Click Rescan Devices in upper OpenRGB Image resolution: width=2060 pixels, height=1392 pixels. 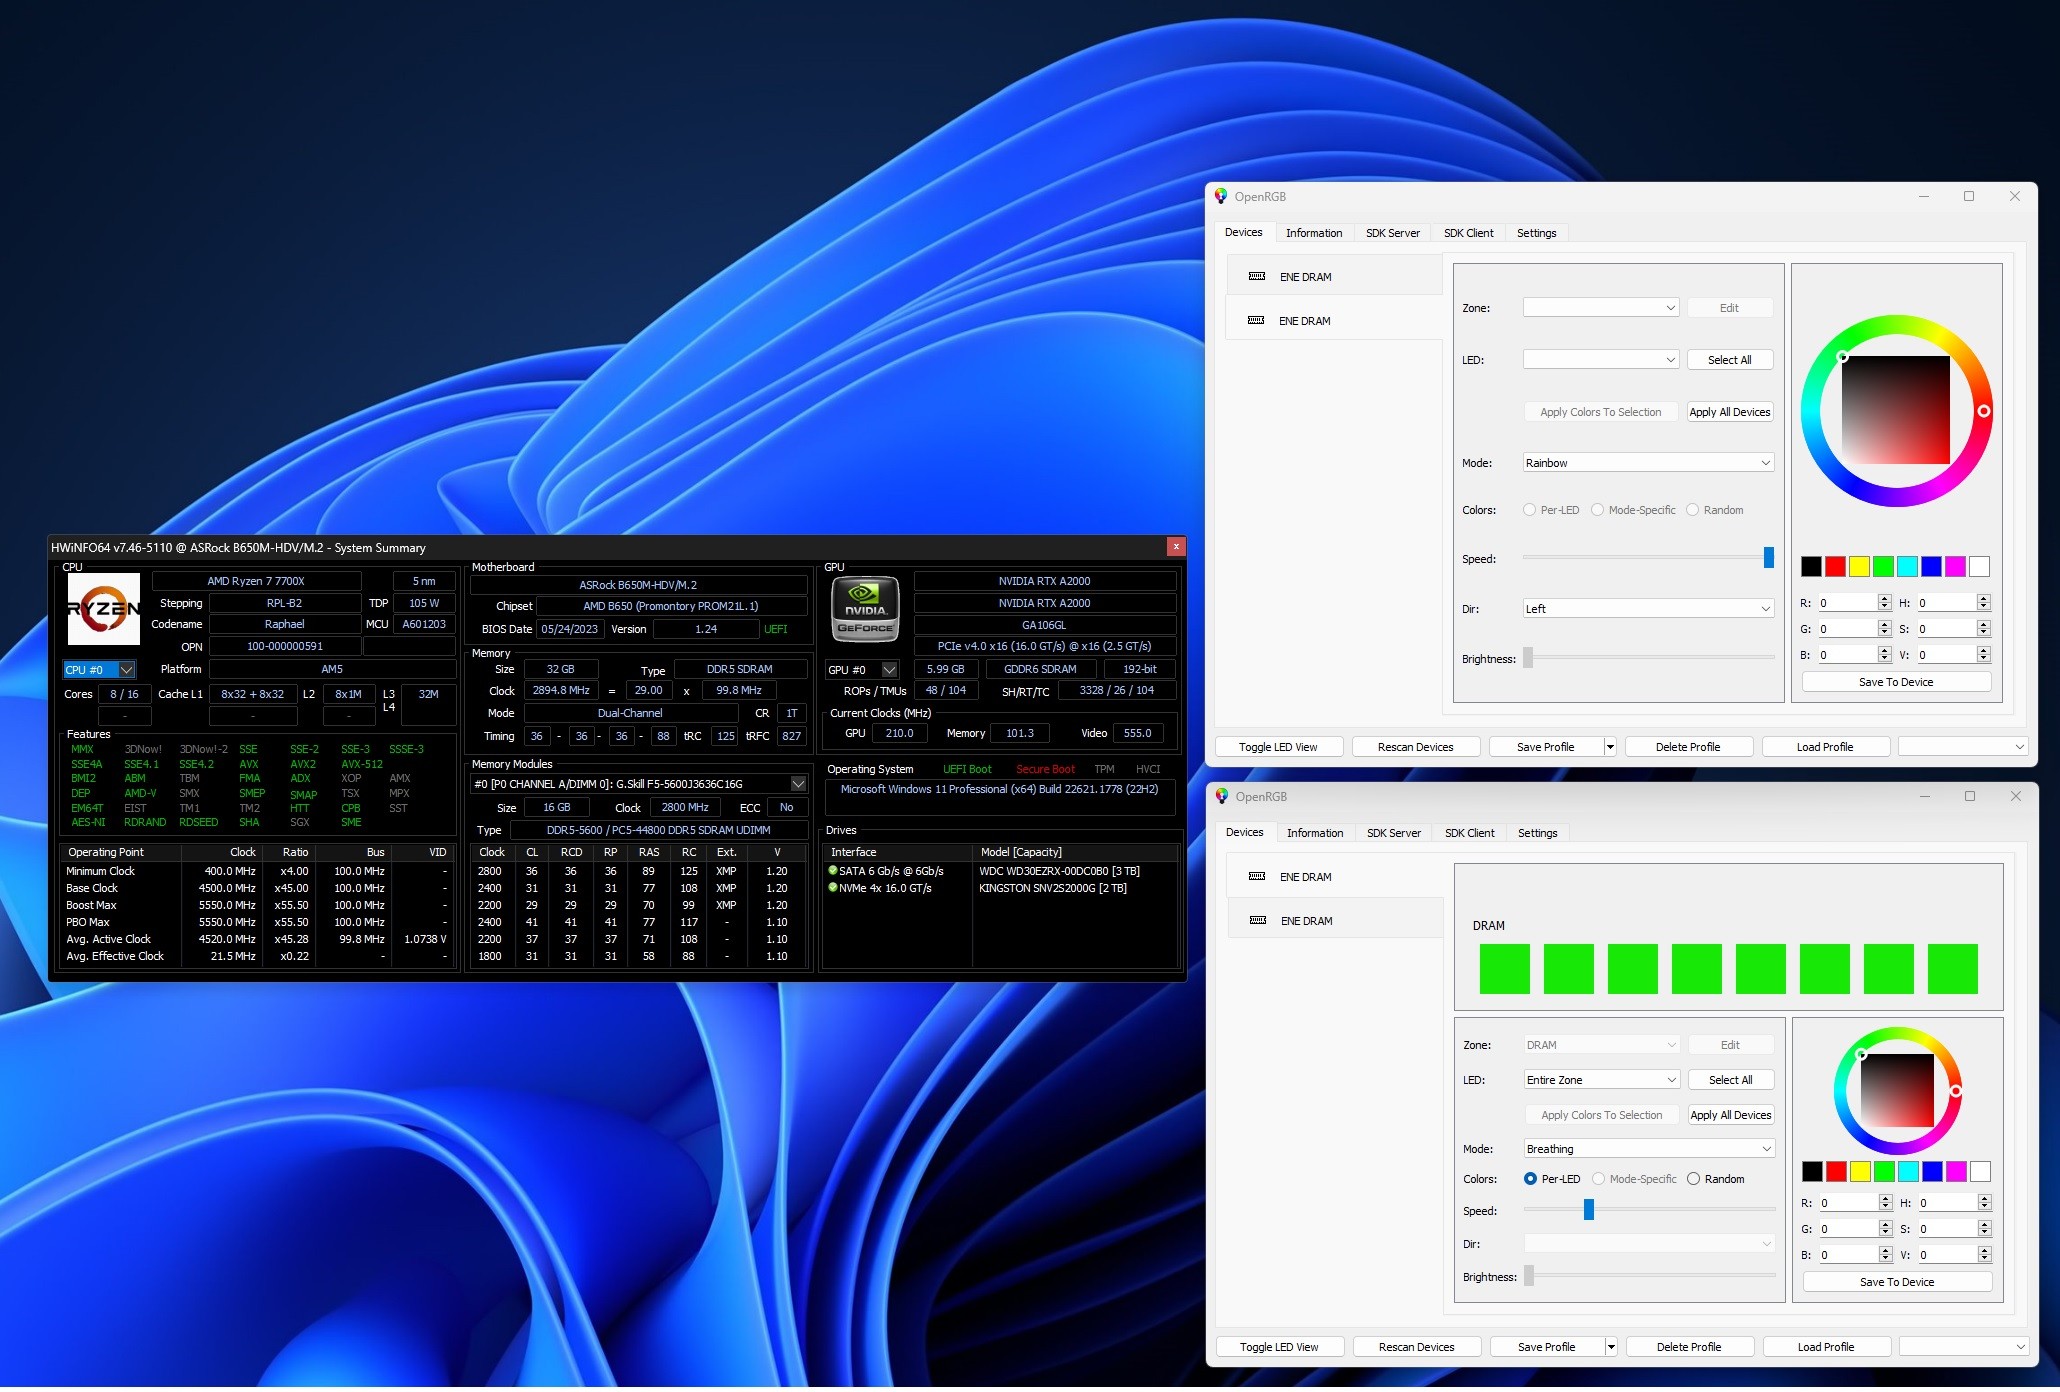point(1415,747)
